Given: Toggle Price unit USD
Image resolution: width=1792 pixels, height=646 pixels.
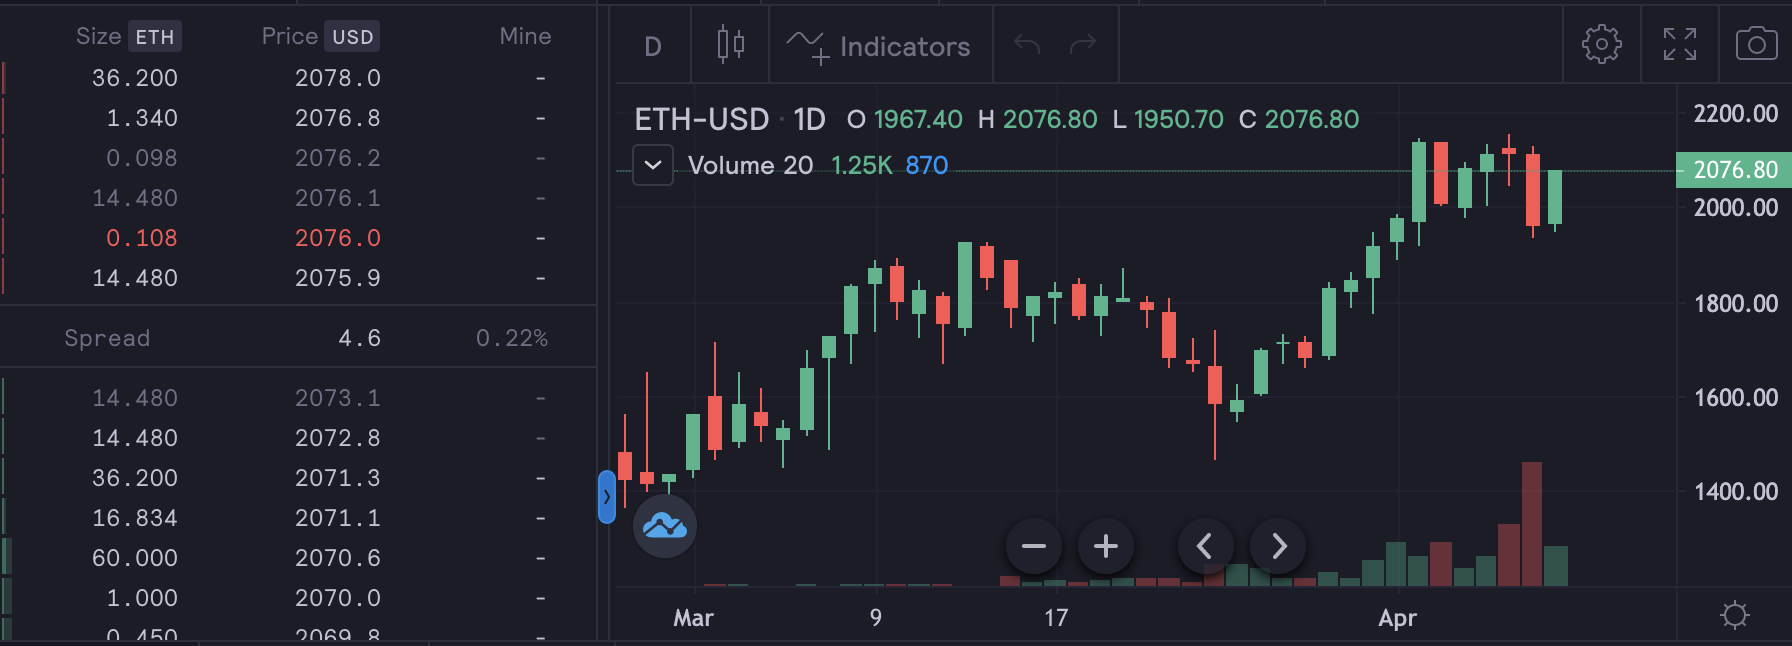Looking at the screenshot, I should pyautogui.click(x=352, y=37).
